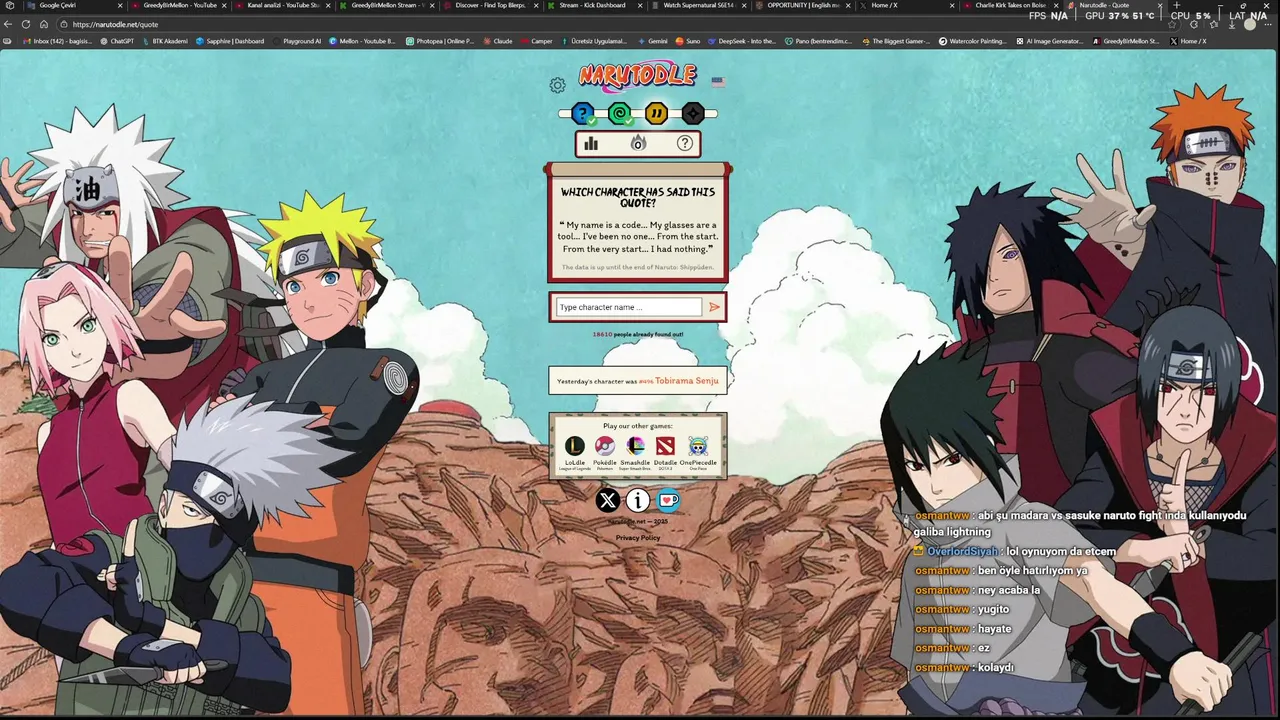Viewport: 1280px width, 720px height.
Task: Open LoLdle game icon
Action: (x=575, y=446)
